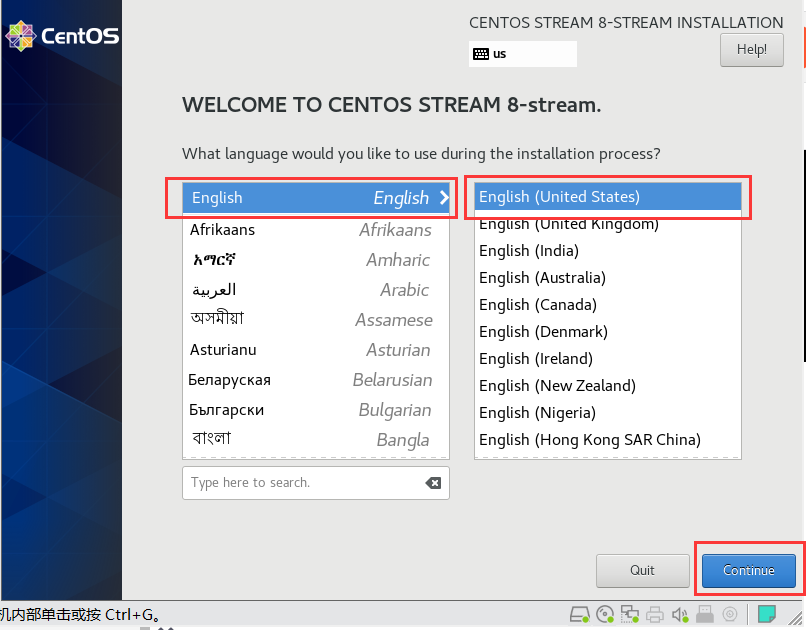Choose English (India) locale

coord(608,251)
